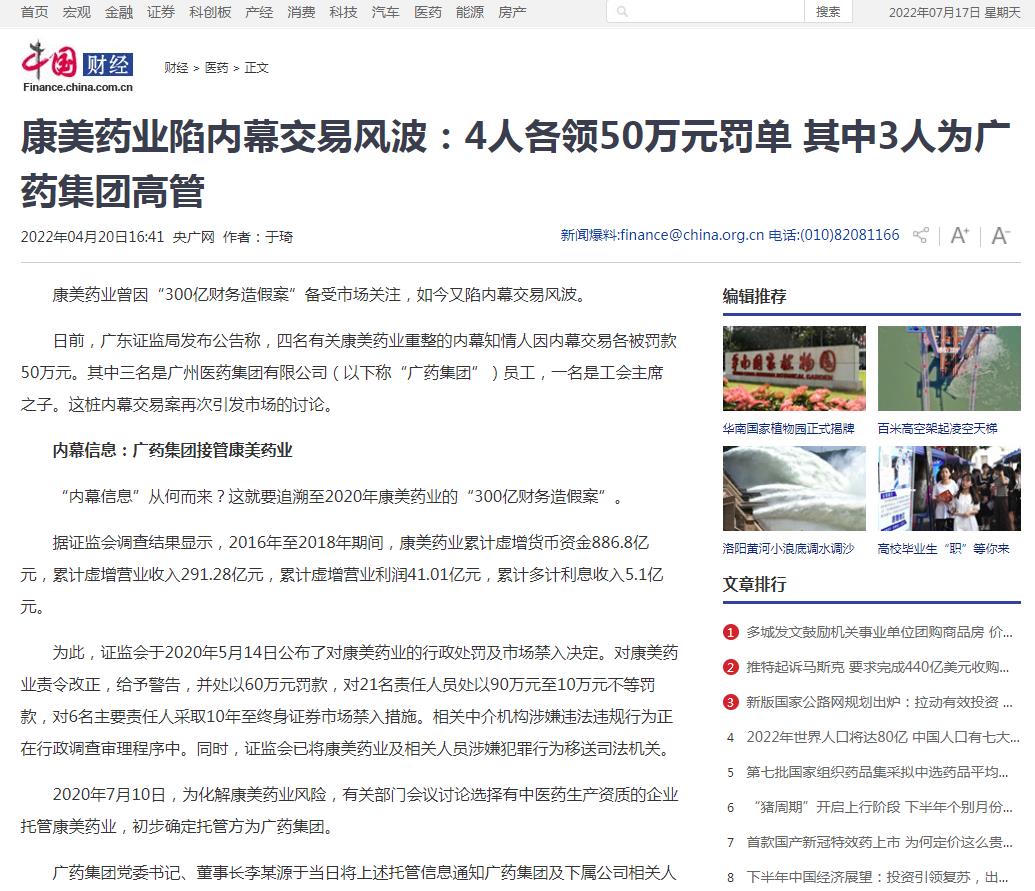Click subheading 内幕信息：广药集团接管康美药业
The height and width of the screenshot is (891, 1035).
[172, 451]
